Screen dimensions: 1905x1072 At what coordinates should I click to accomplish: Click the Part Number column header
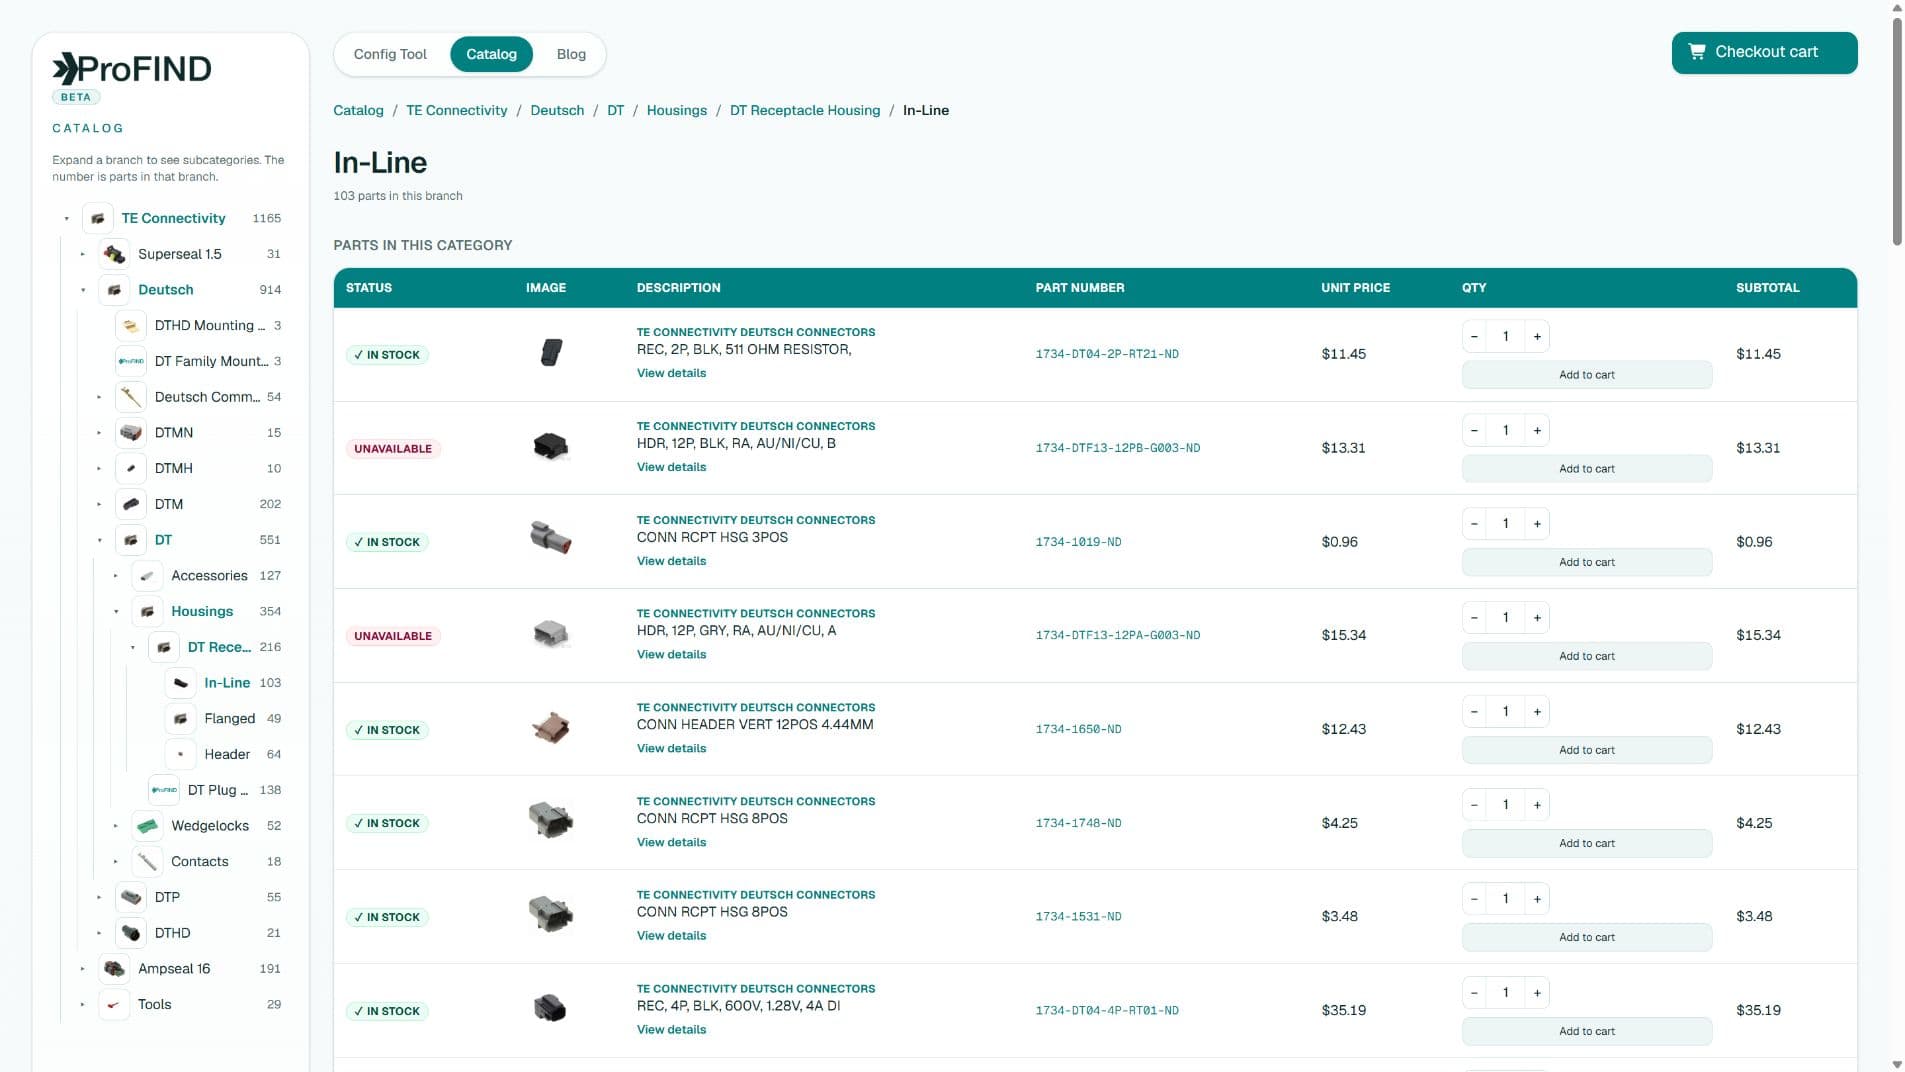[x=1080, y=288]
